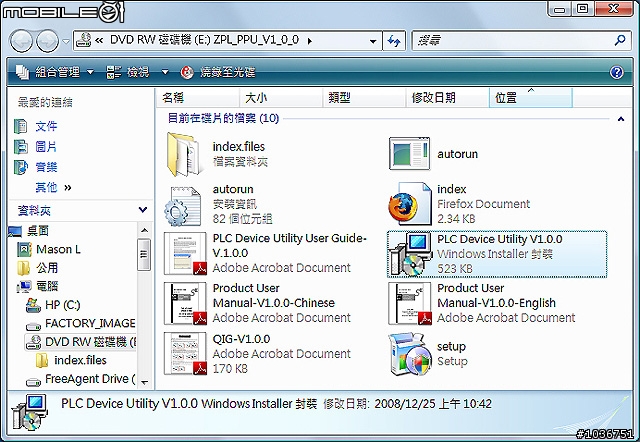Select the setup installer icon

410,354
